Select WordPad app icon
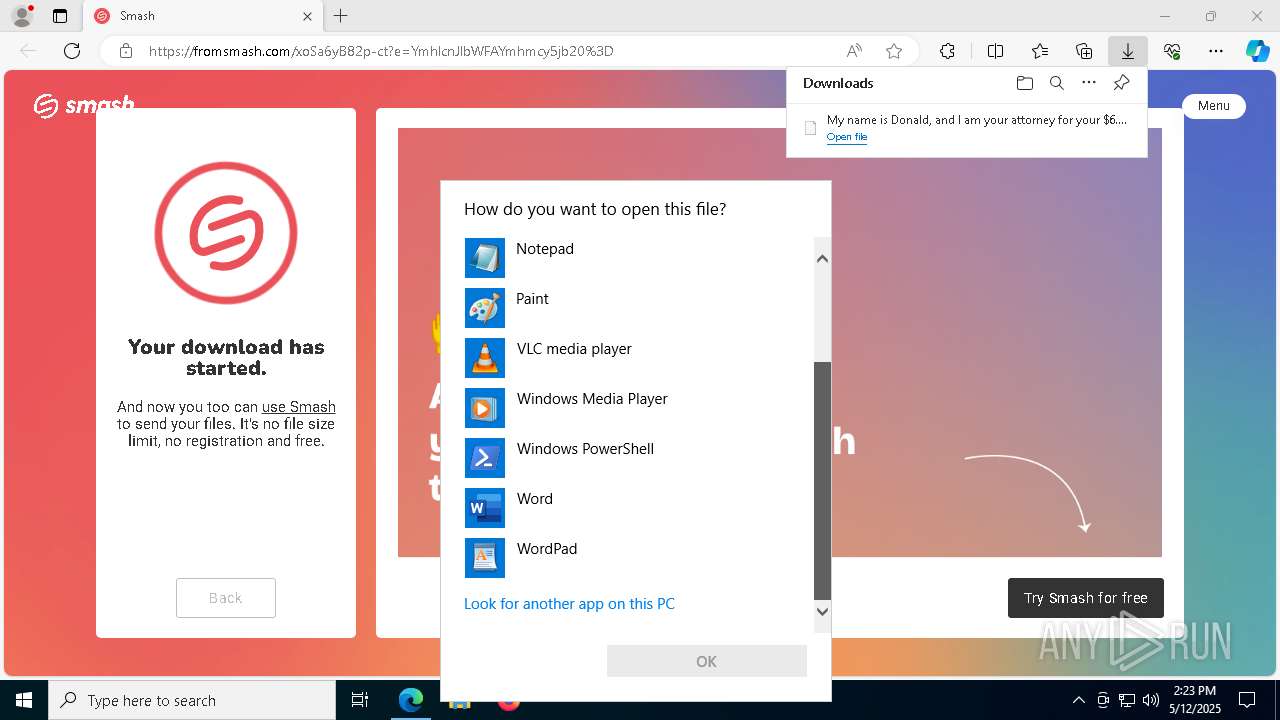This screenshot has width=1280, height=720. [x=485, y=558]
